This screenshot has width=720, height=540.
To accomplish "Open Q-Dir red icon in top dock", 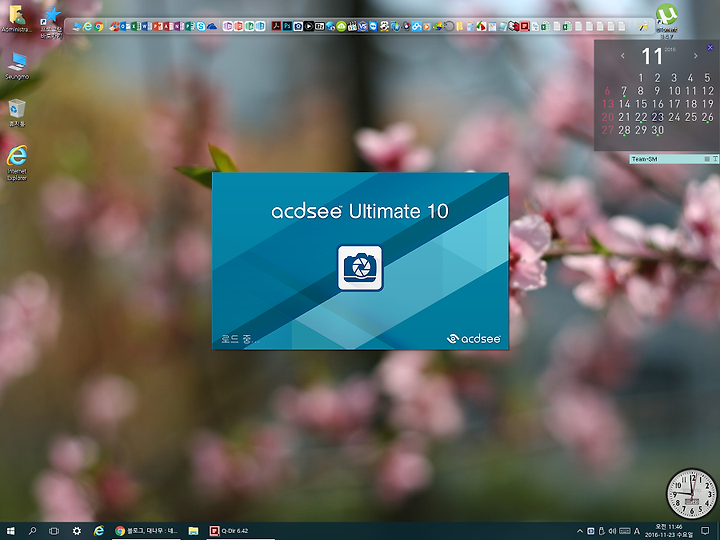I will pos(524,26).
